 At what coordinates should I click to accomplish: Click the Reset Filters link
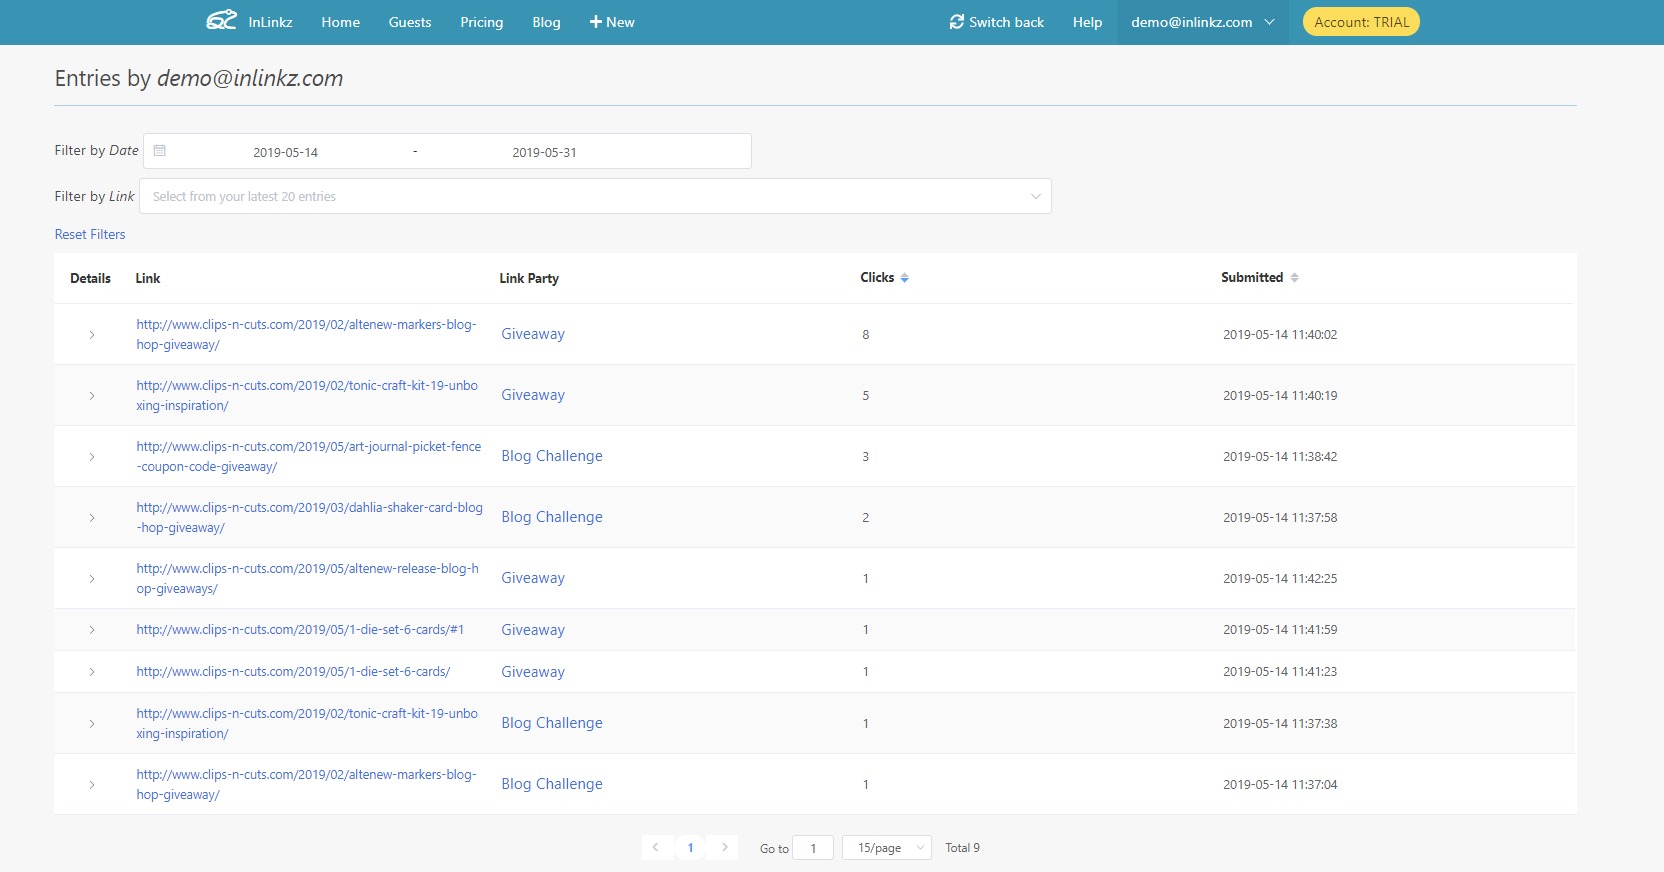coord(90,234)
